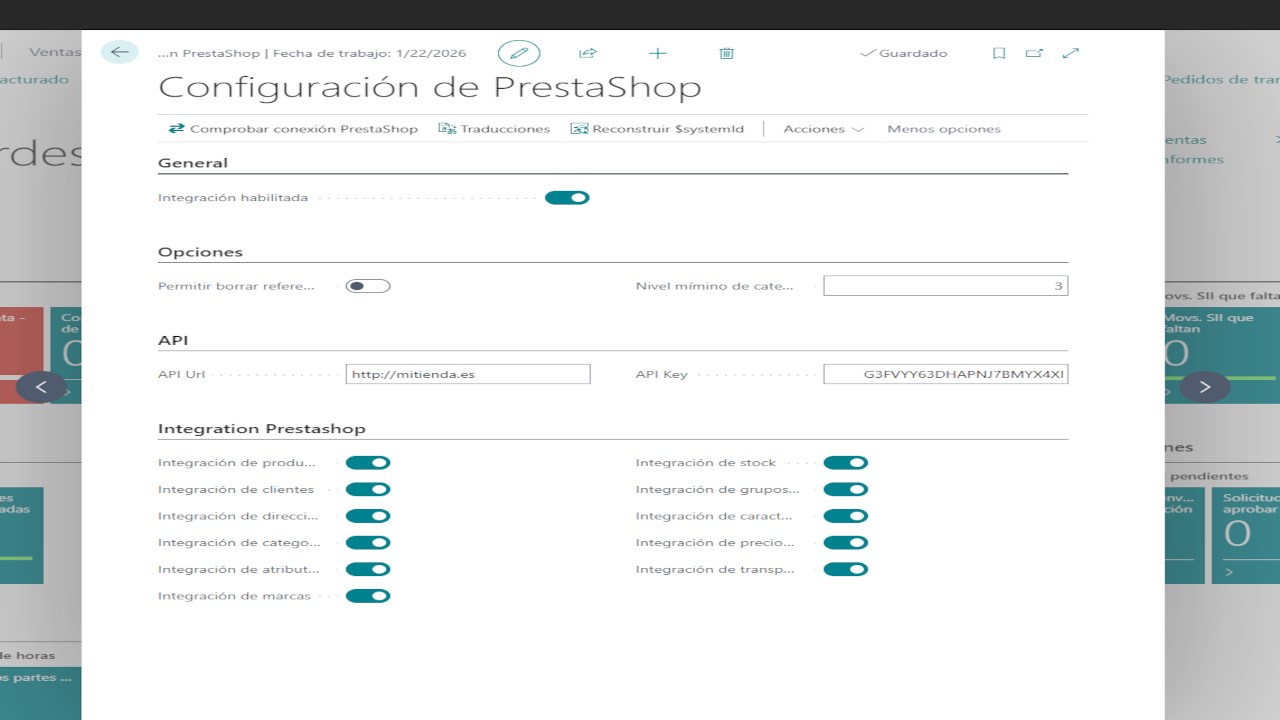This screenshot has height=720, width=1280.
Task: Click the Bookmark icon near Guardado
Action: click(x=998, y=53)
